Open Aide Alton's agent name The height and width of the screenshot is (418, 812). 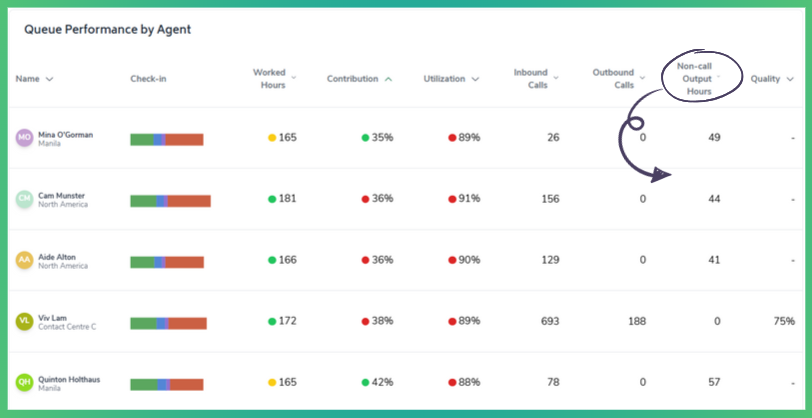[56, 257]
